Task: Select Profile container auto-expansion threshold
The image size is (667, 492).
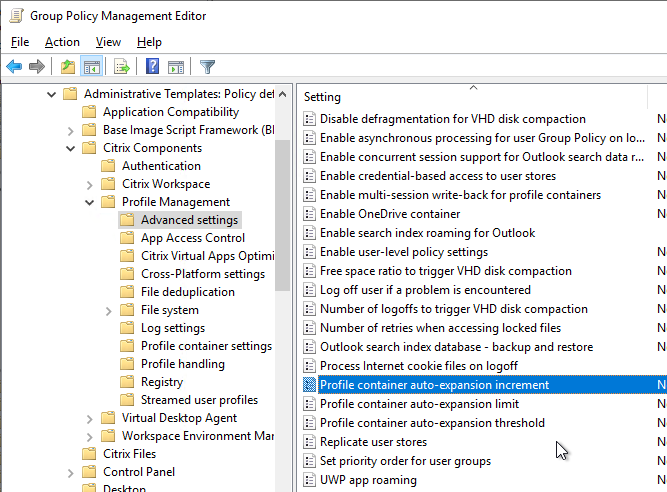Action: click(x=432, y=423)
